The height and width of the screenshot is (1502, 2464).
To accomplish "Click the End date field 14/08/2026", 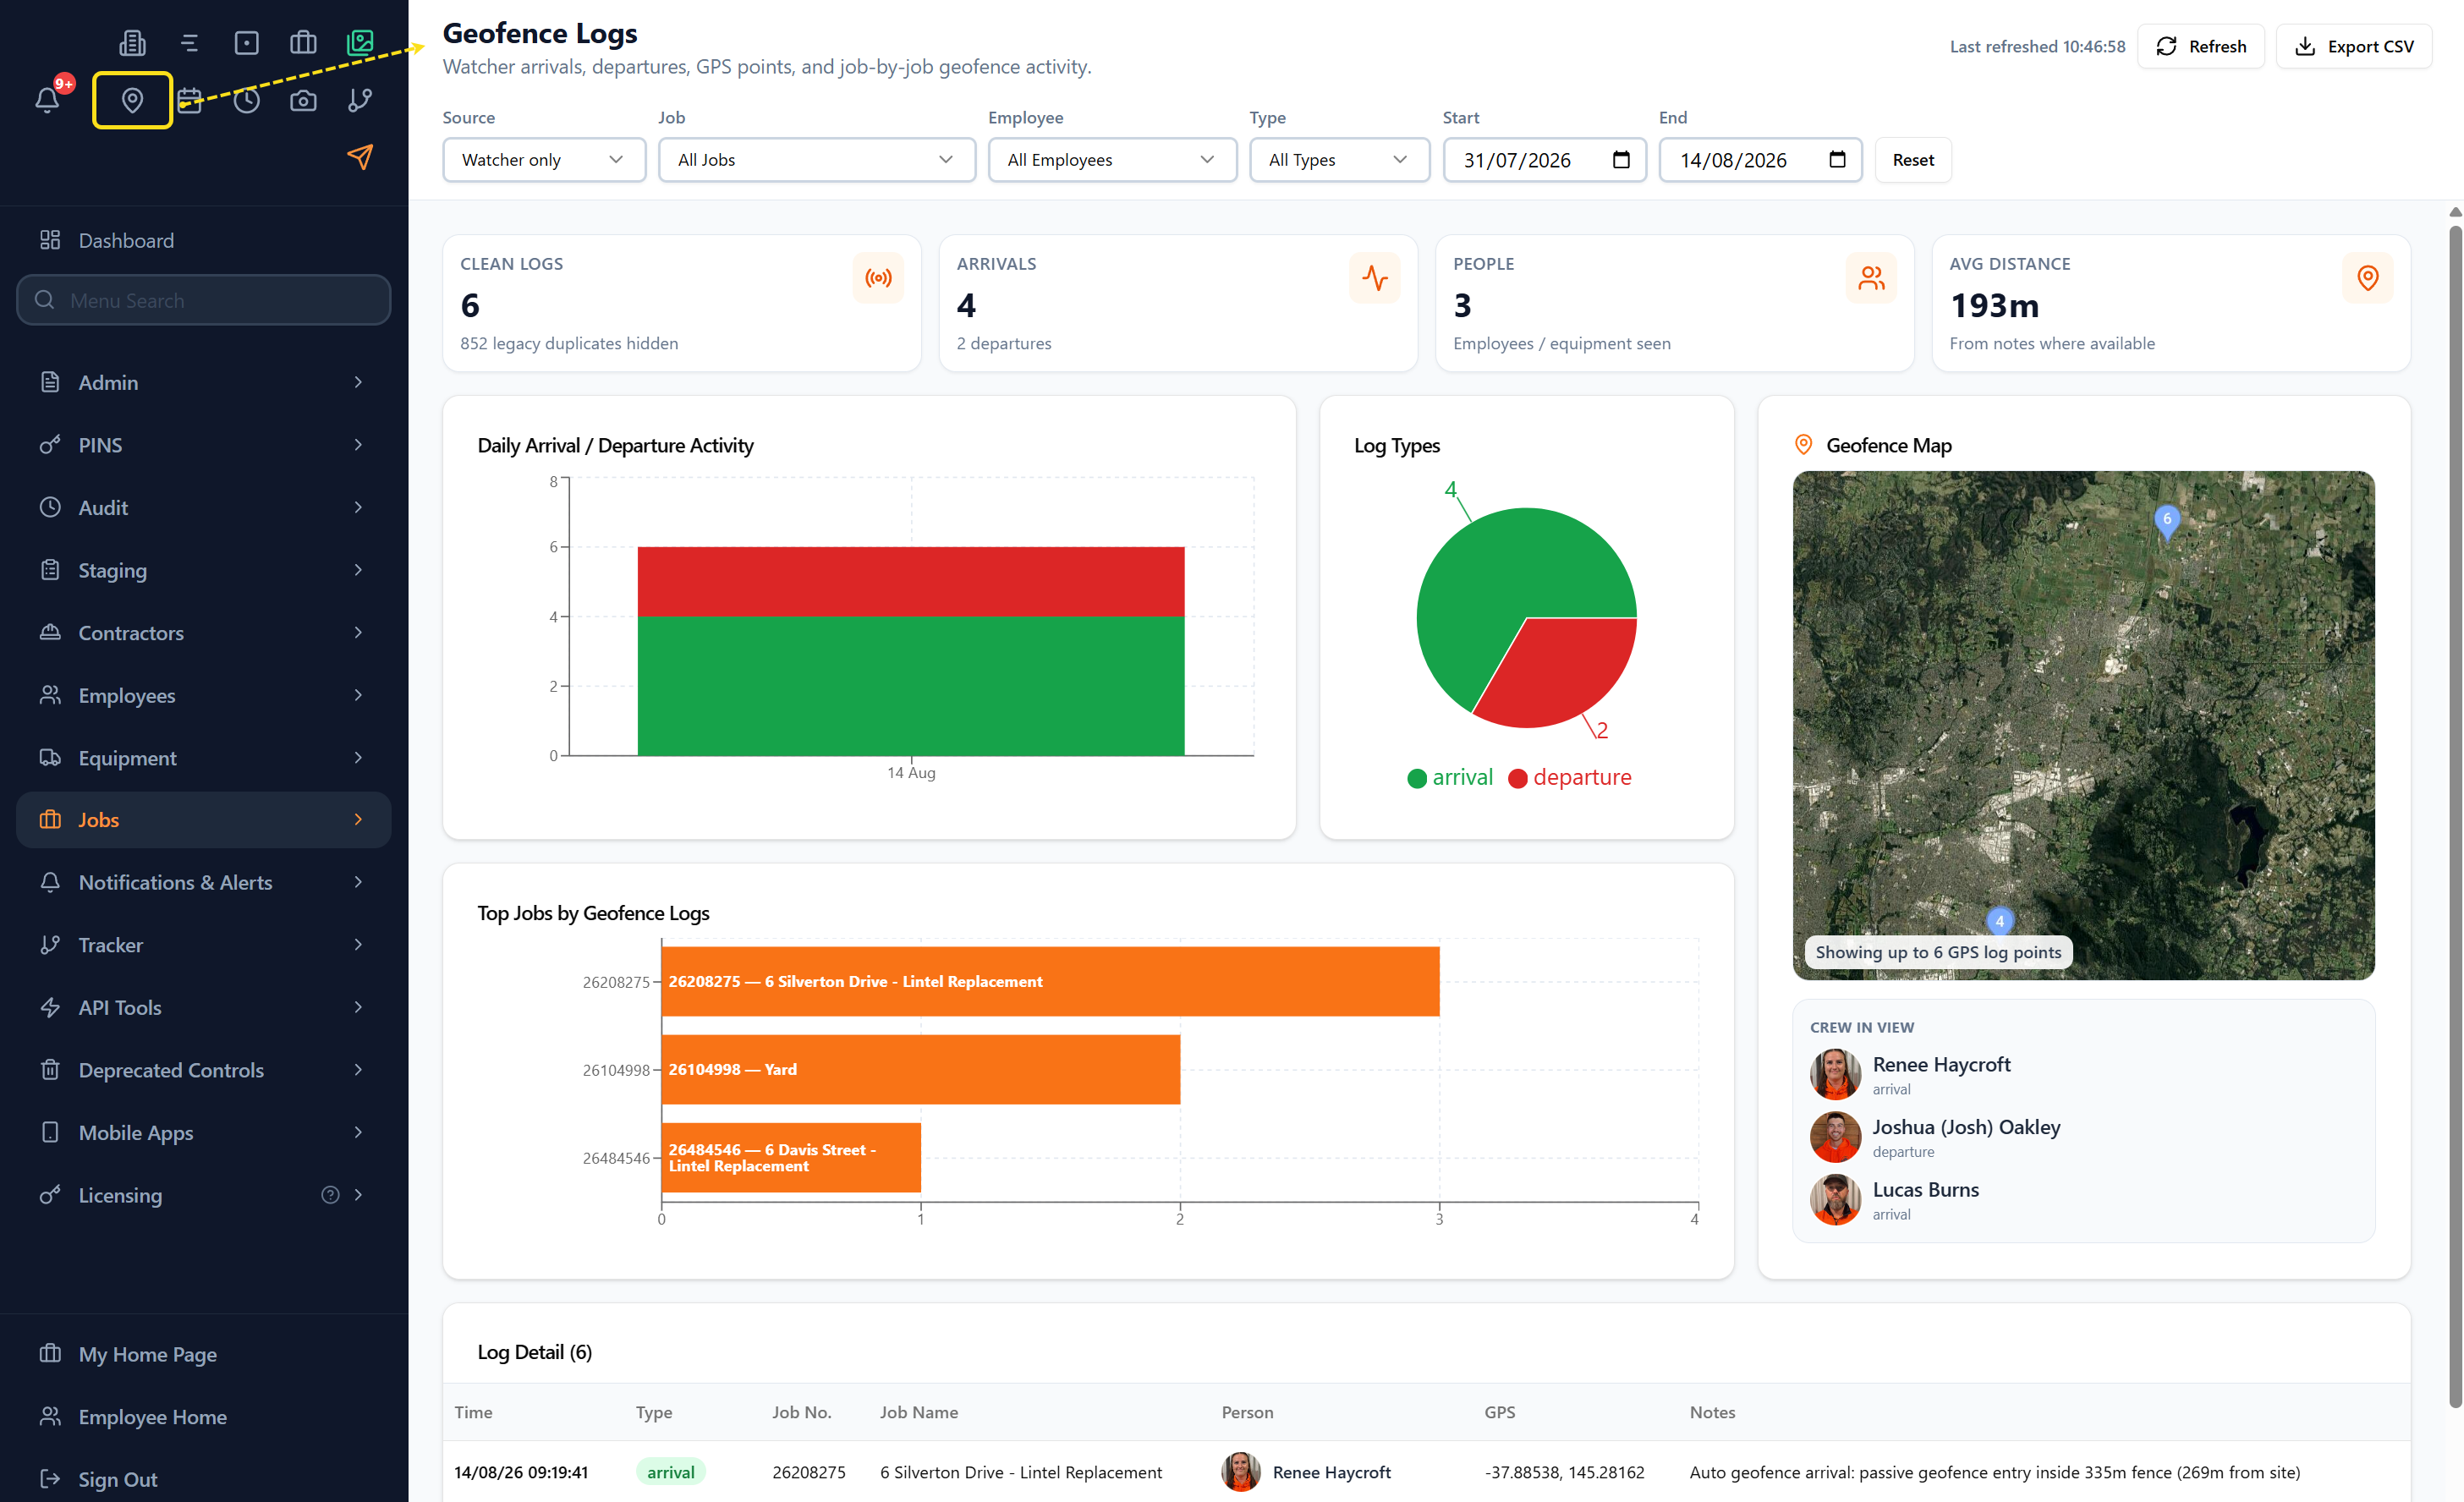I will pos(1760,160).
